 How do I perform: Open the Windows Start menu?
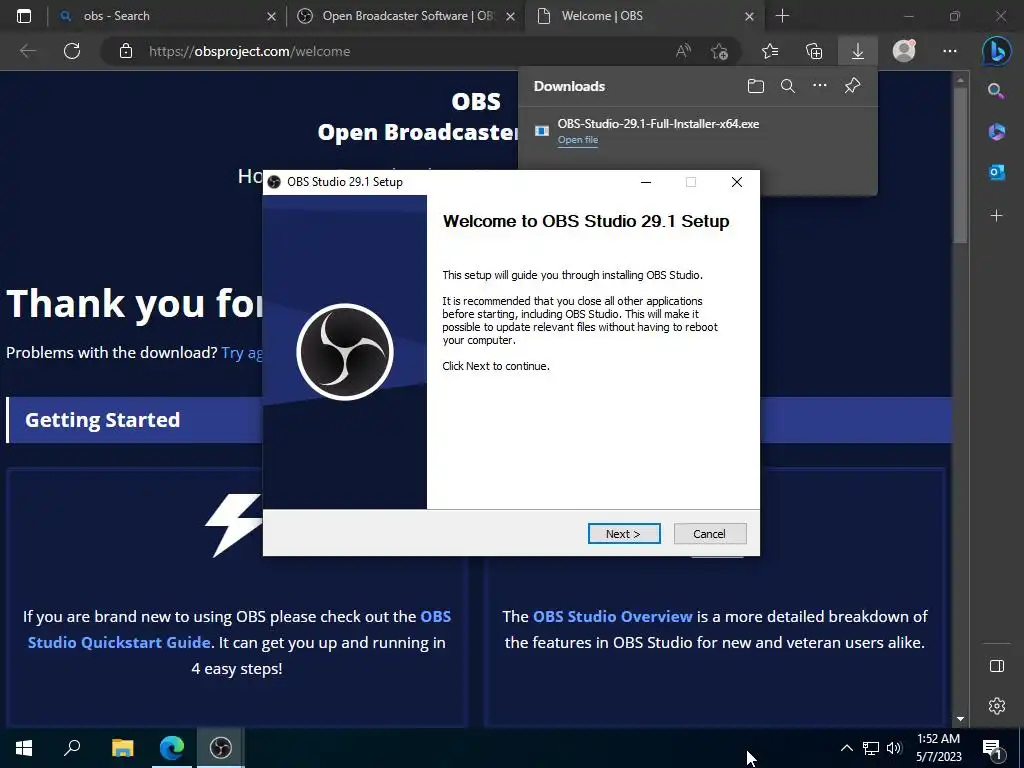tap(24, 748)
